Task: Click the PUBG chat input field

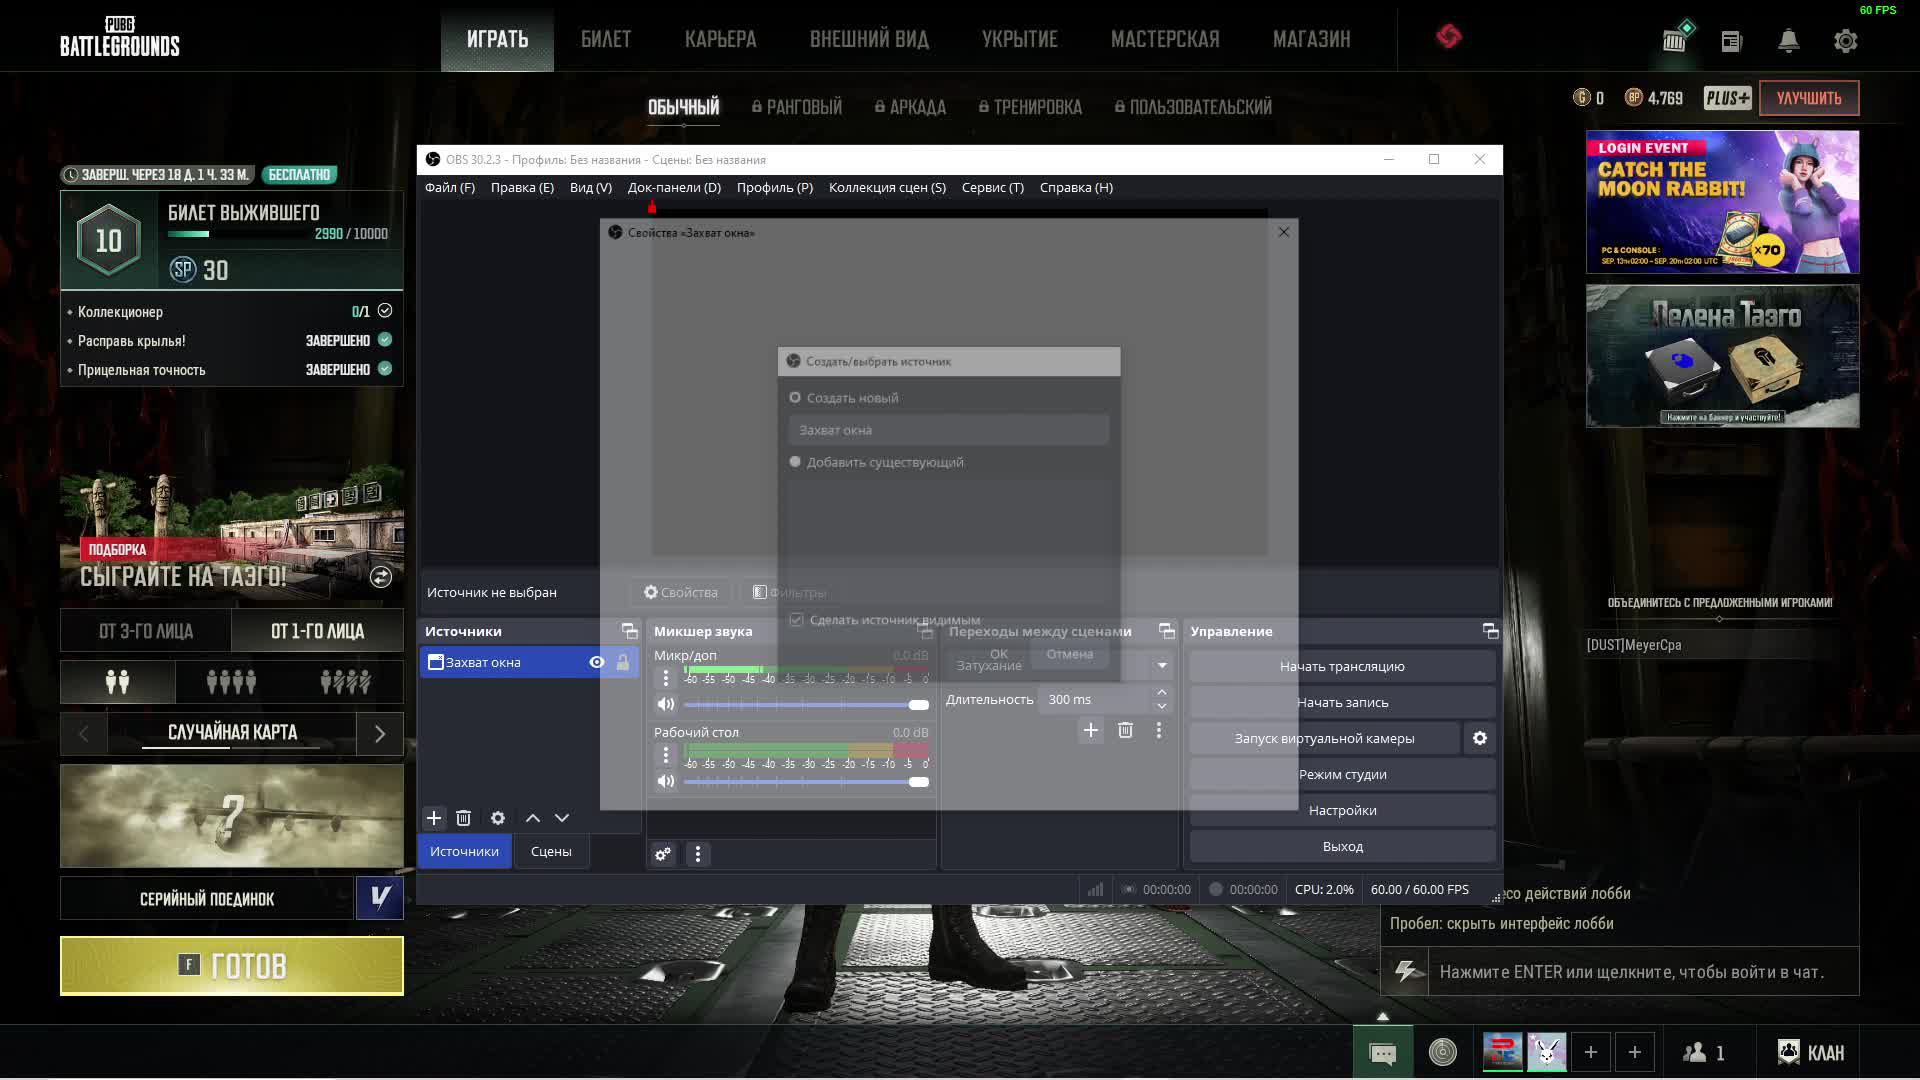Action: click(x=1644, y=972)
